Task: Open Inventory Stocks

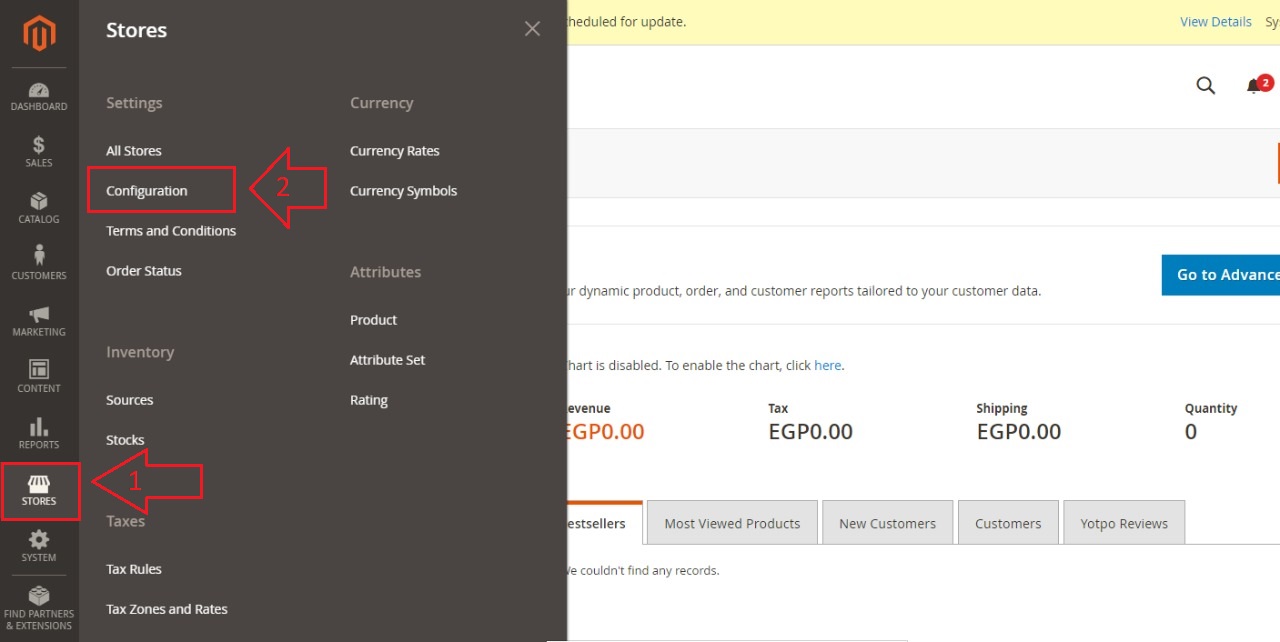Action: click(x=125, y=440)
